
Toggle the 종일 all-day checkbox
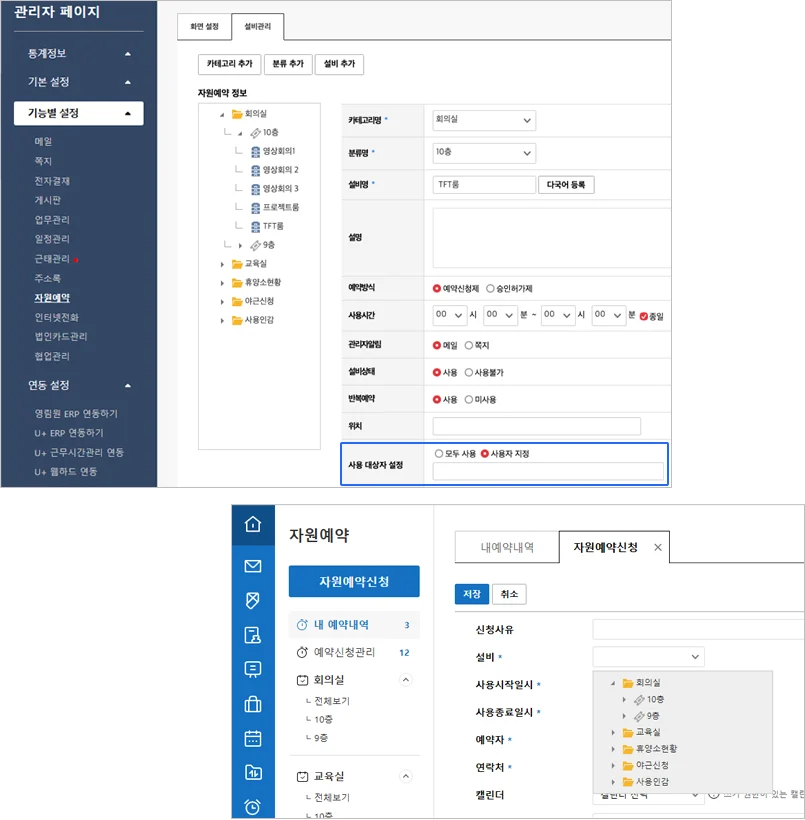pyautogui.click(x=644, y=315)
